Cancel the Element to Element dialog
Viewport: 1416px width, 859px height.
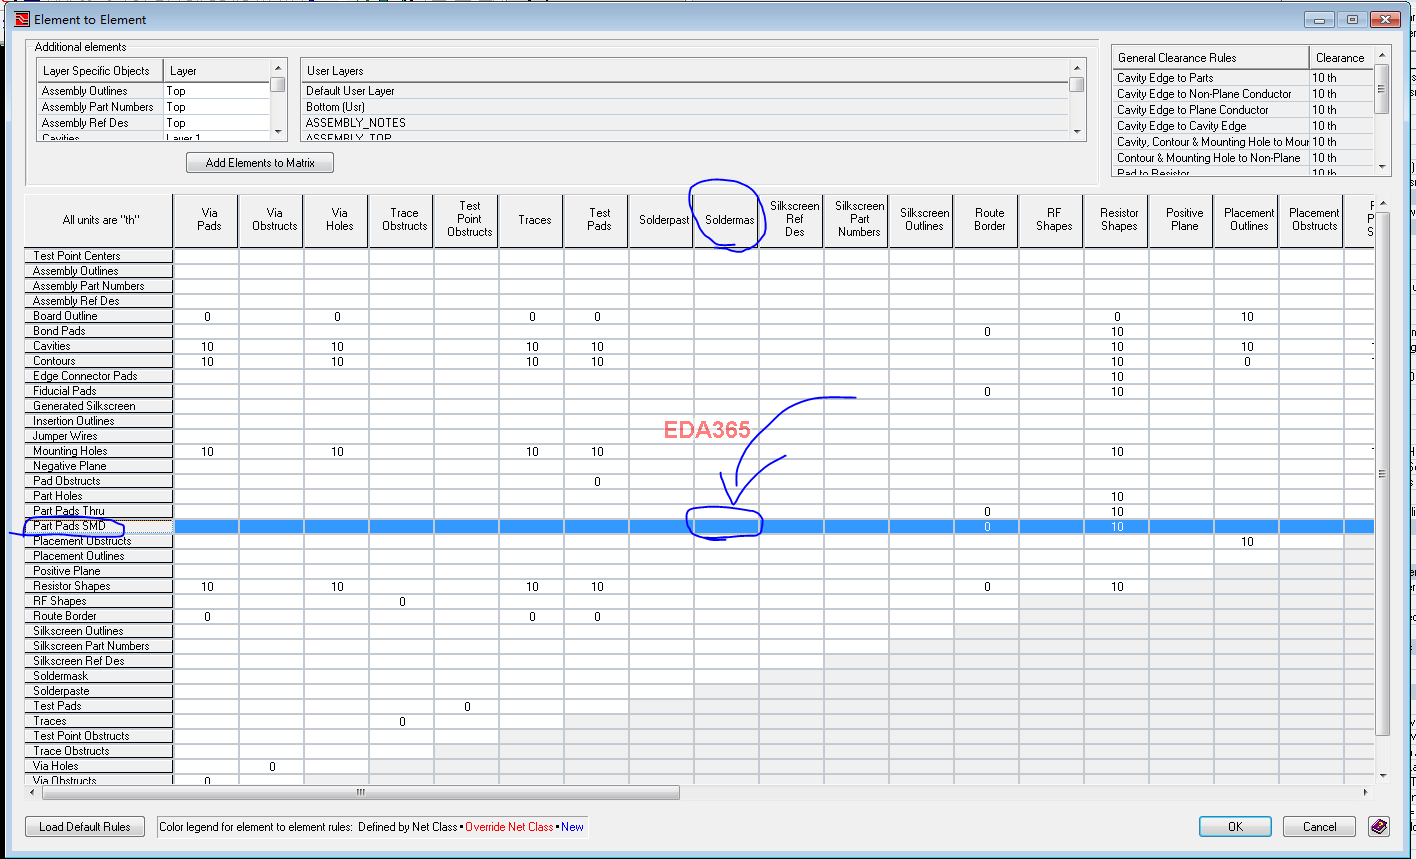pyautogui.click(x=1319, y=827)
